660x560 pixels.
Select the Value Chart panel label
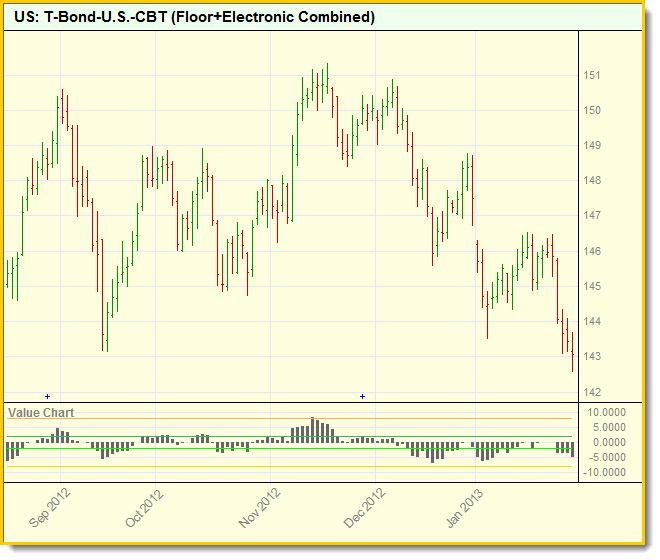41,412
